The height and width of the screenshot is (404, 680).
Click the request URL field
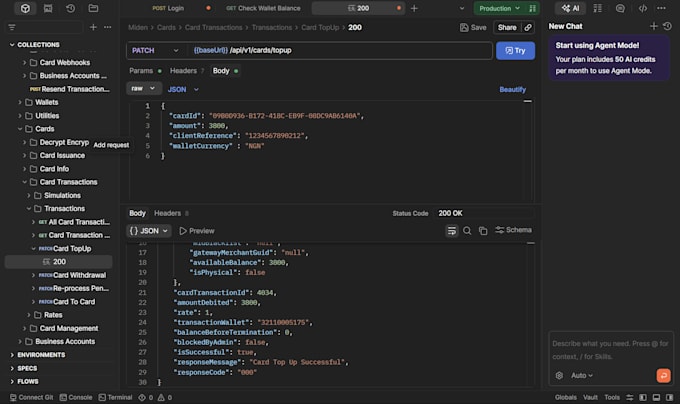(340, 50)
